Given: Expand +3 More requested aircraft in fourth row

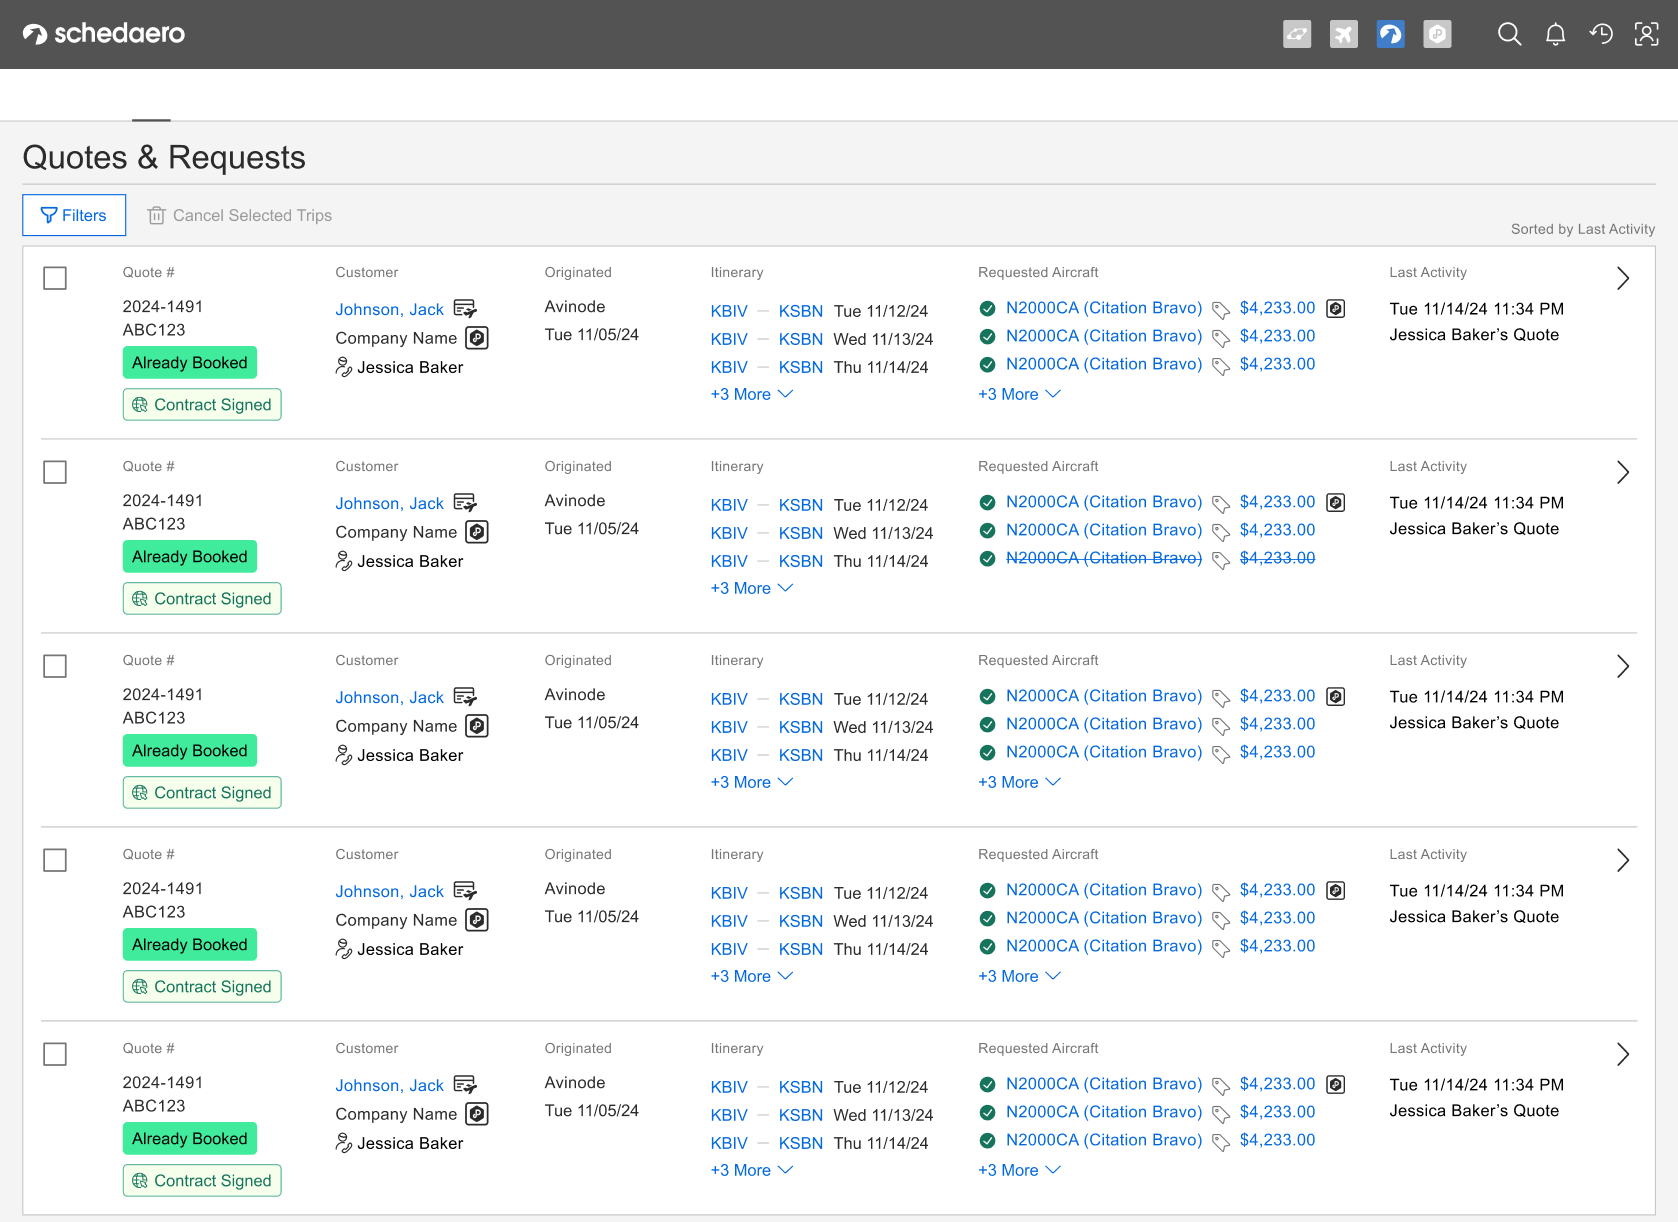Looking at the screenshot, I should [x=1019, y=976].
